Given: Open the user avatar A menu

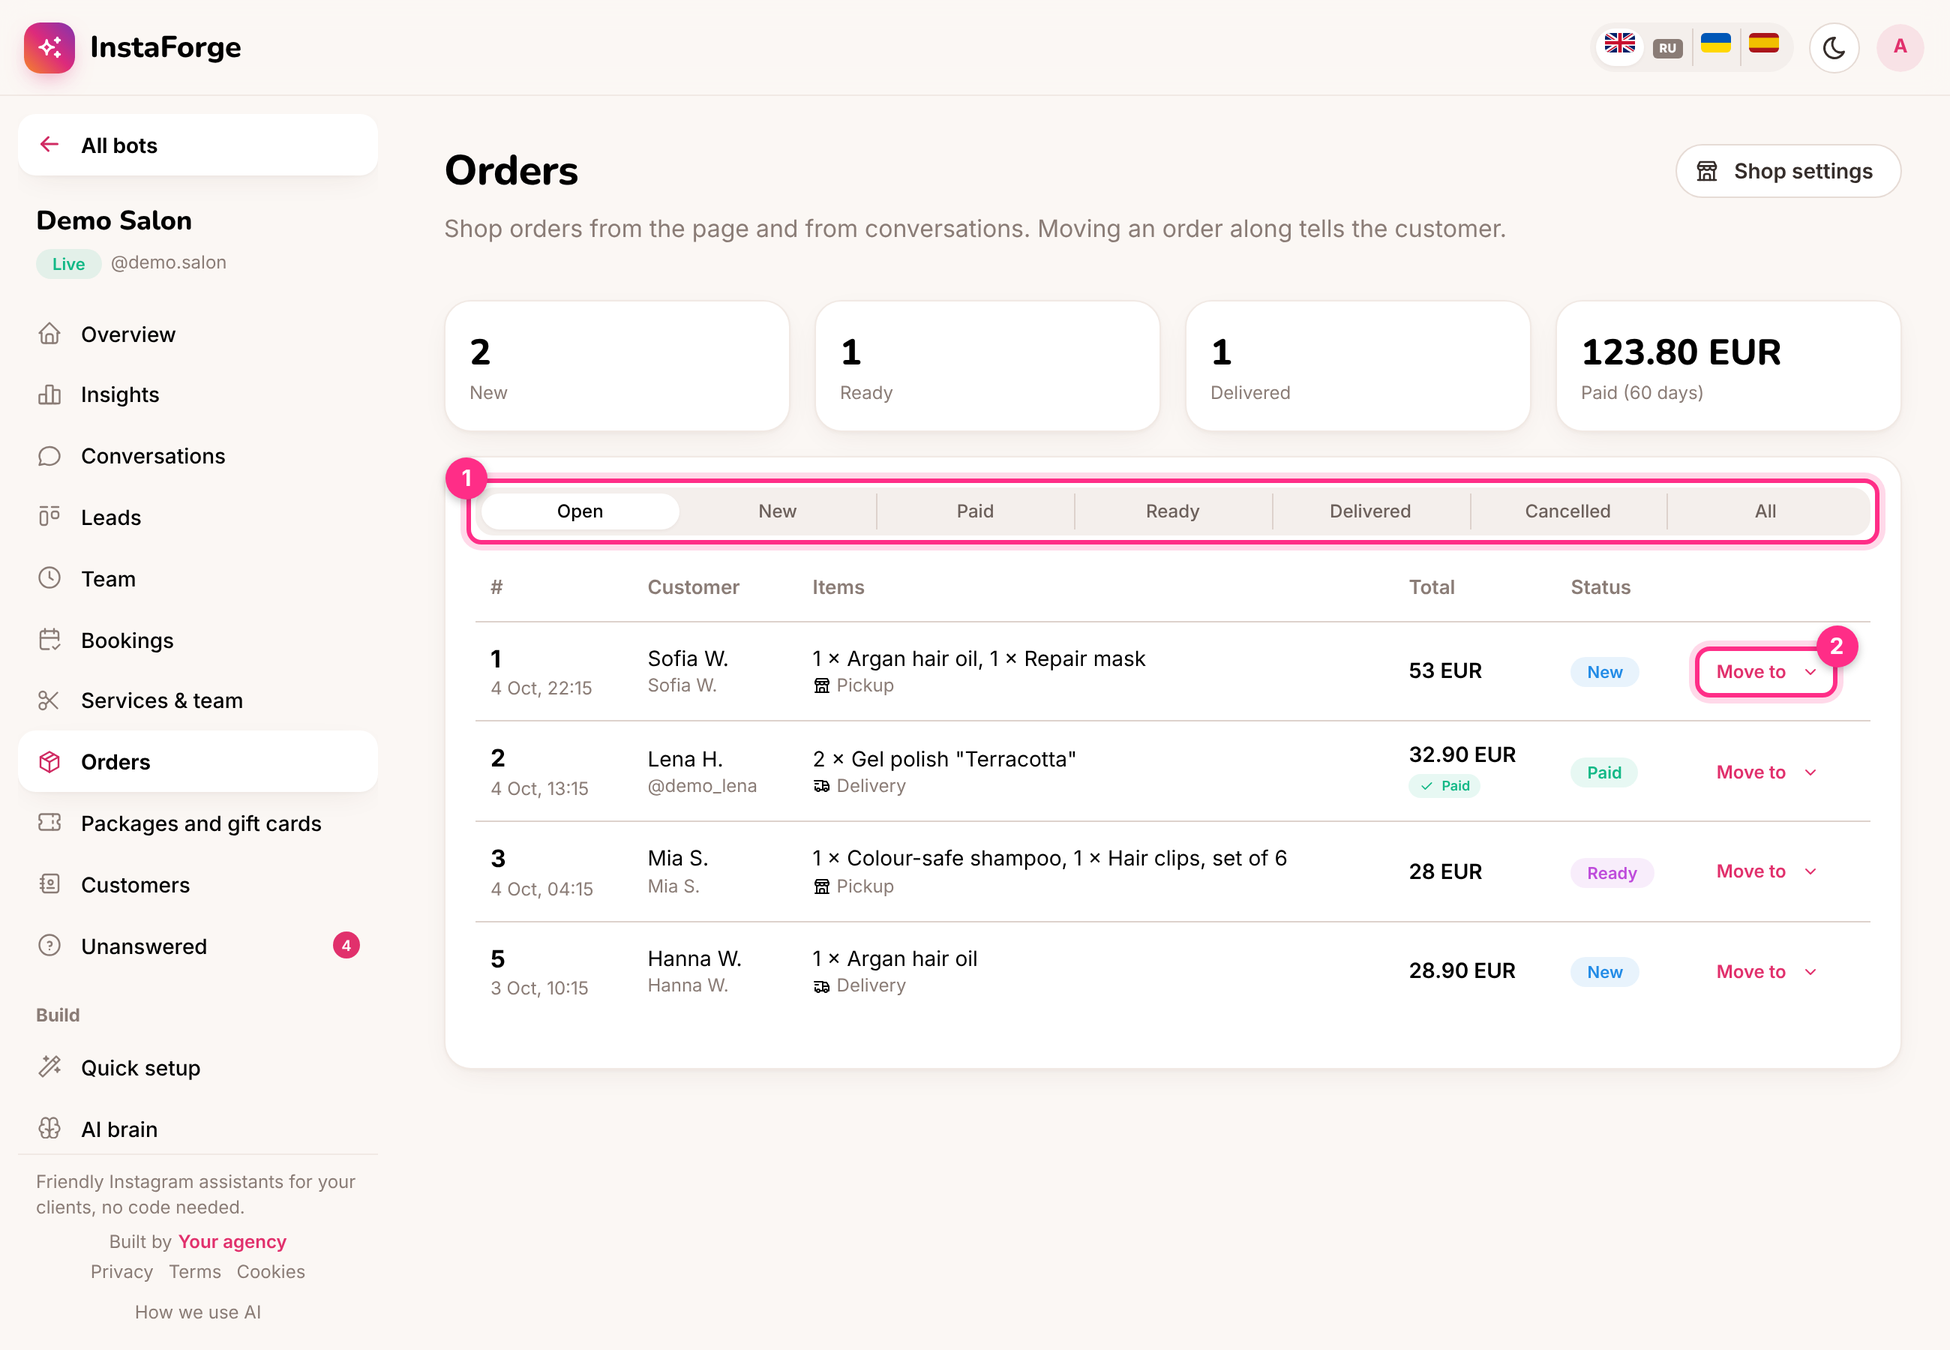Looking at the screenshot, I should click(x=1900, y=47).
